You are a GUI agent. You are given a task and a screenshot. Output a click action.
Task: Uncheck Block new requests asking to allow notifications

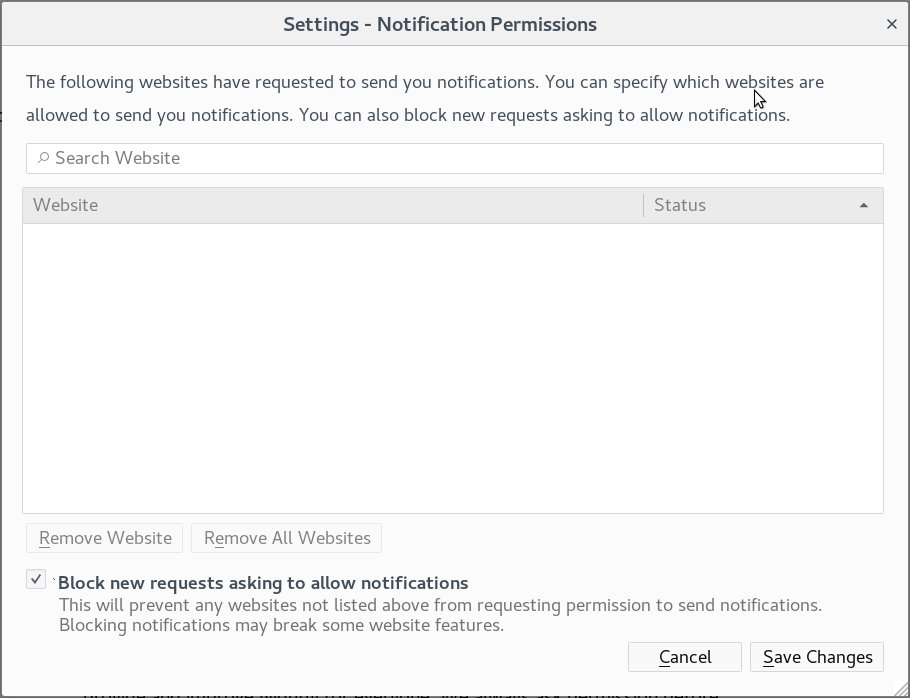click(x=37, y=579)
